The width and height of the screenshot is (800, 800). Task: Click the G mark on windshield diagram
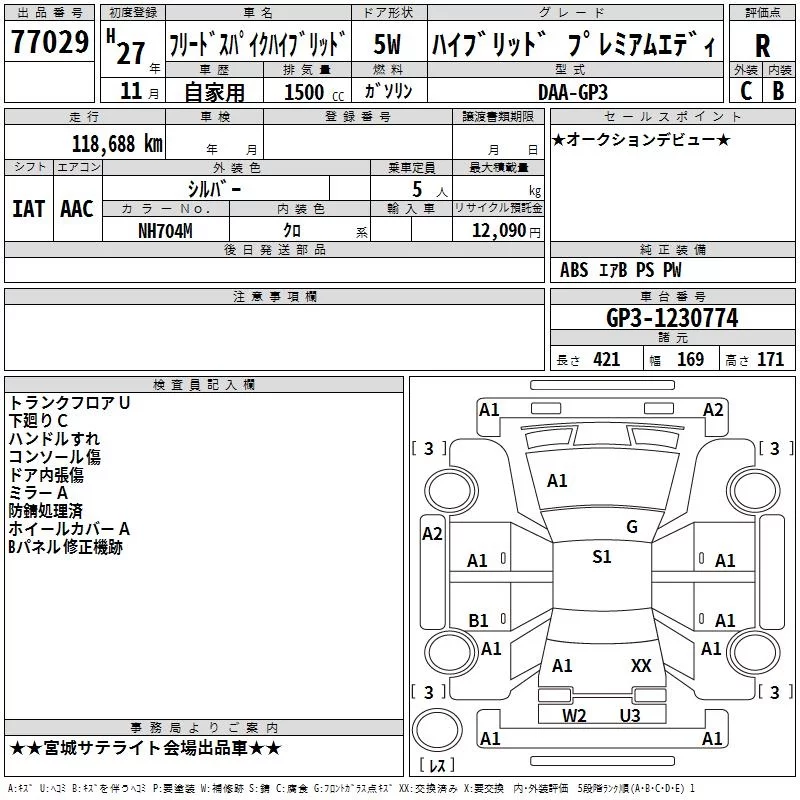632,527
